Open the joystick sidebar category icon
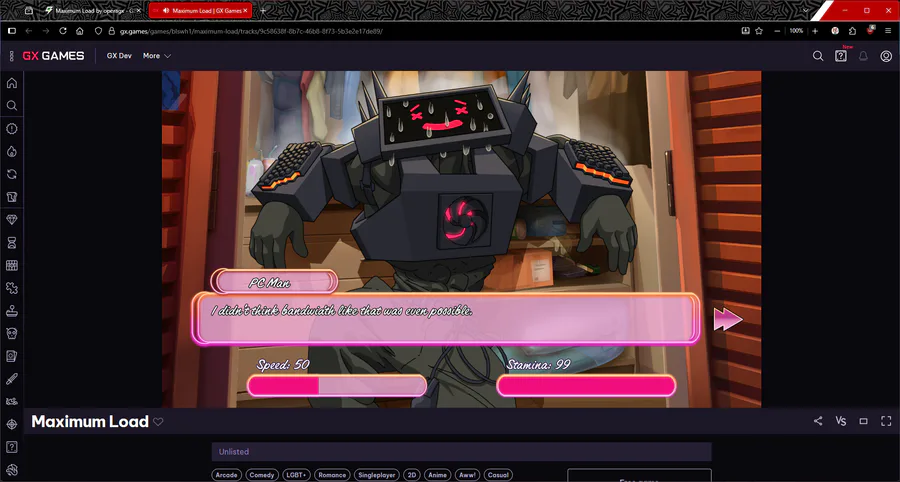Screen dimensions: 900x482 click(11, 311)
